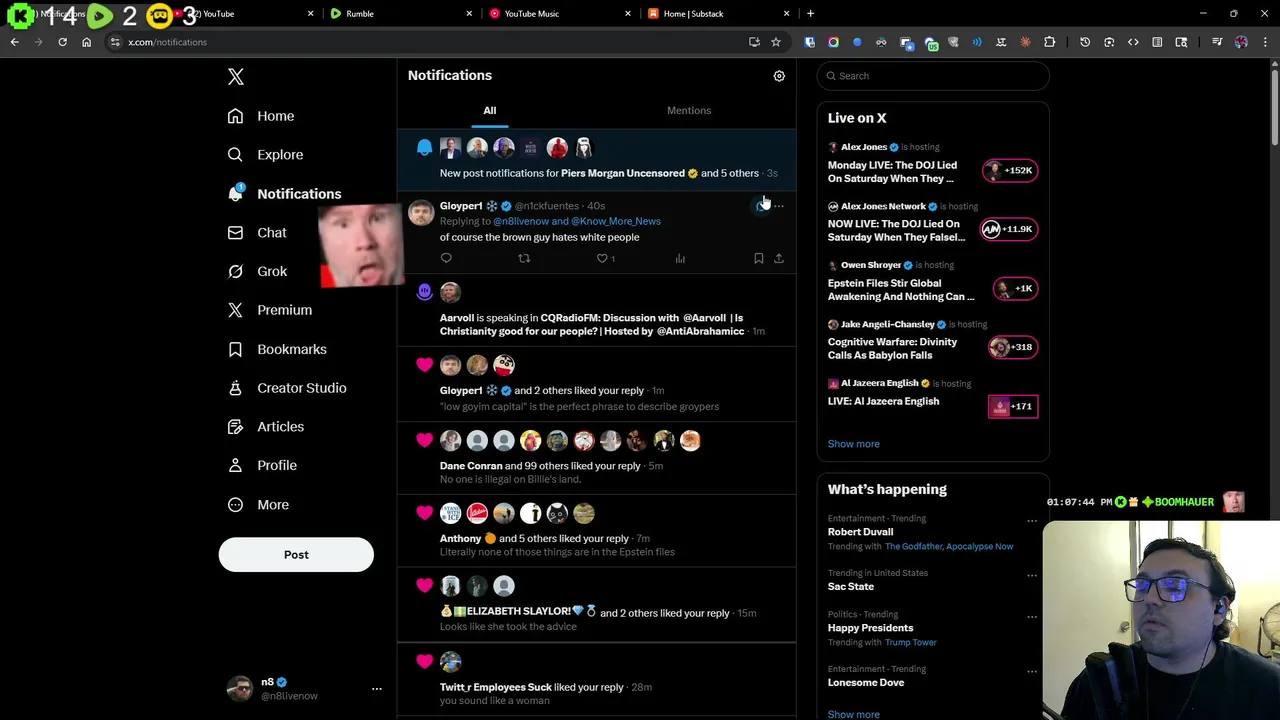Open n8 account profile picture
This screenshot has height=720, width=1280.
point(240,689)
